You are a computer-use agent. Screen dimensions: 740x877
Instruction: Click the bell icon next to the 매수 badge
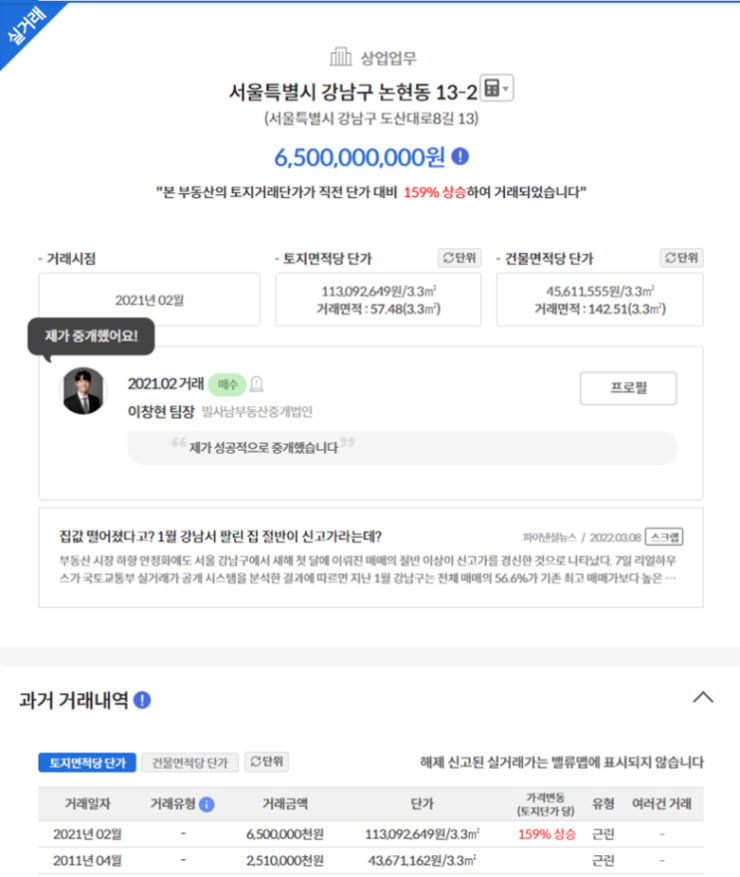point(256,384)
